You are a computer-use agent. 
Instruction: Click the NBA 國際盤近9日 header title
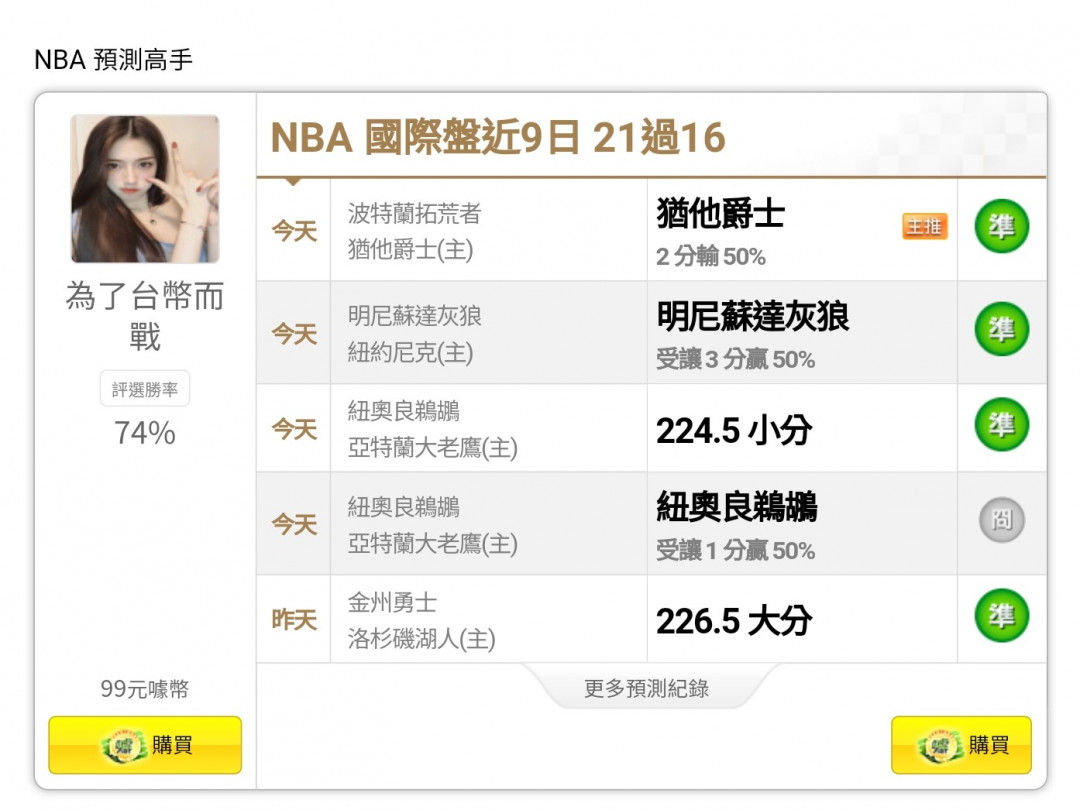[497, 139]
